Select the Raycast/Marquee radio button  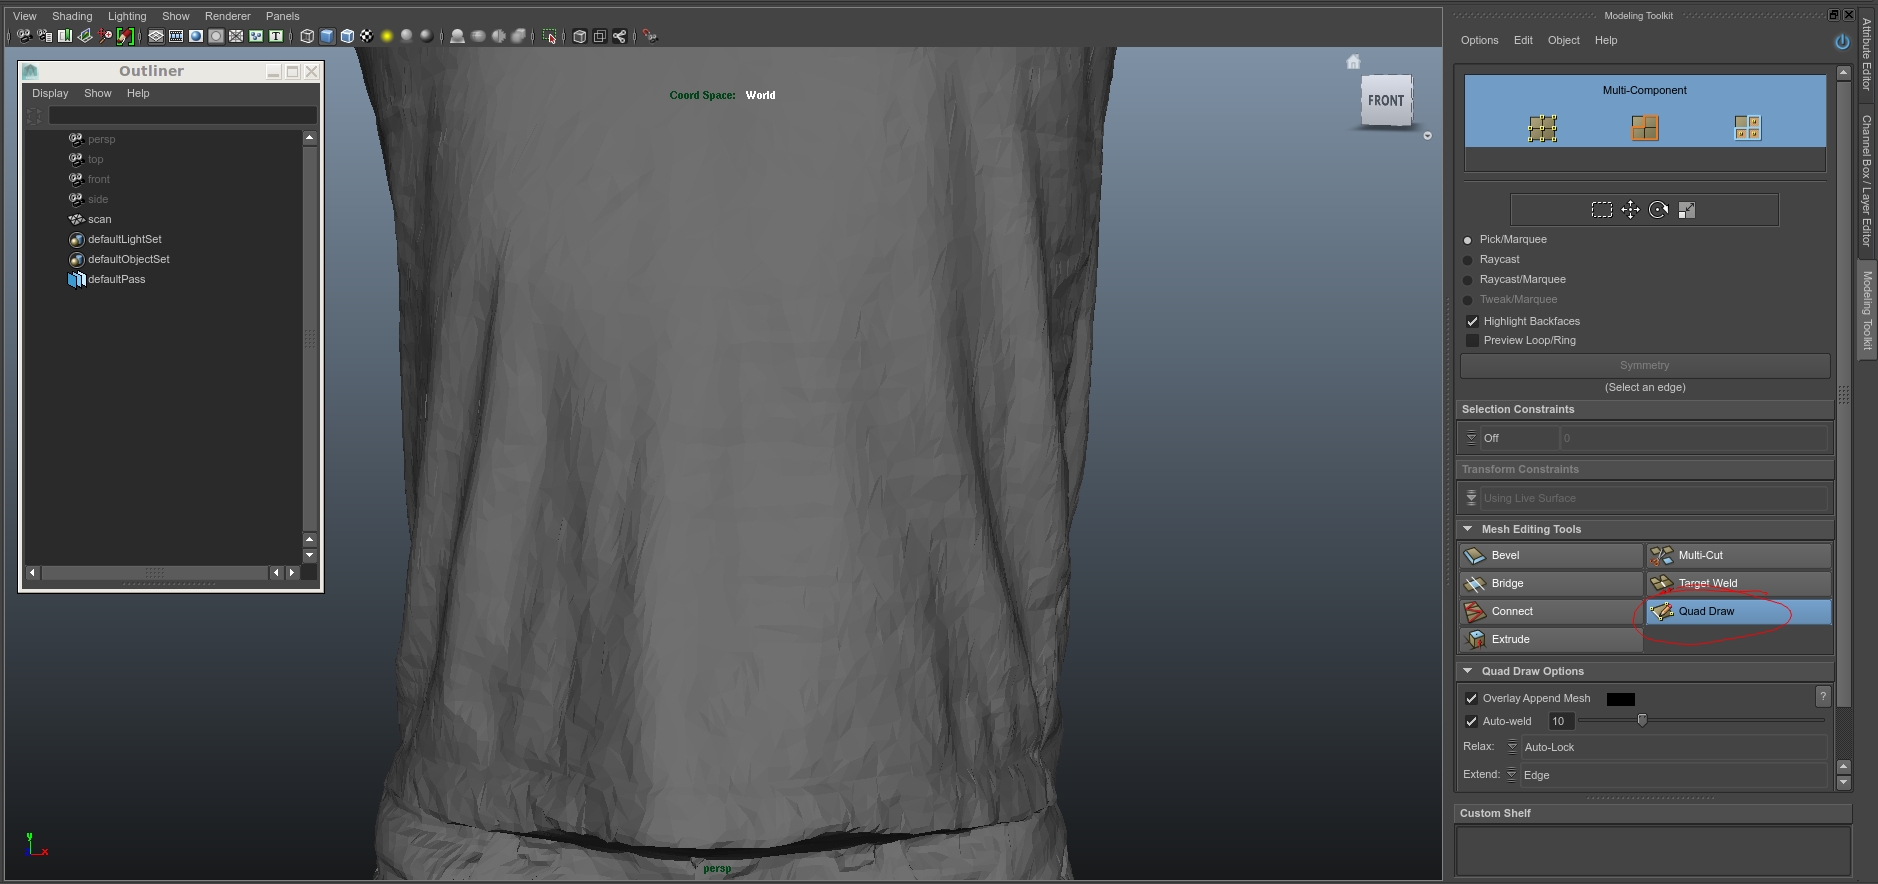1468,280
